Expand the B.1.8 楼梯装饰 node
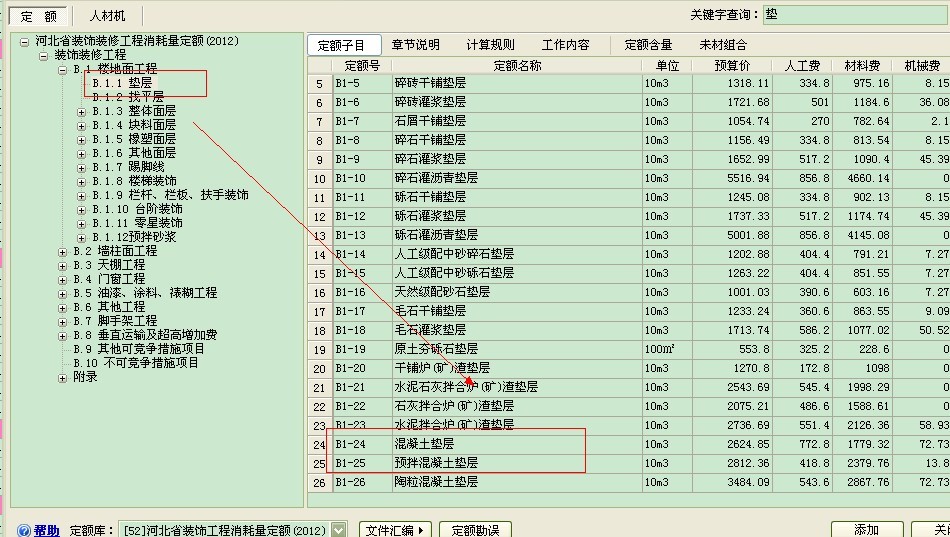The height and width of the screenshot is (537, 950). click(x=81, y=181)
